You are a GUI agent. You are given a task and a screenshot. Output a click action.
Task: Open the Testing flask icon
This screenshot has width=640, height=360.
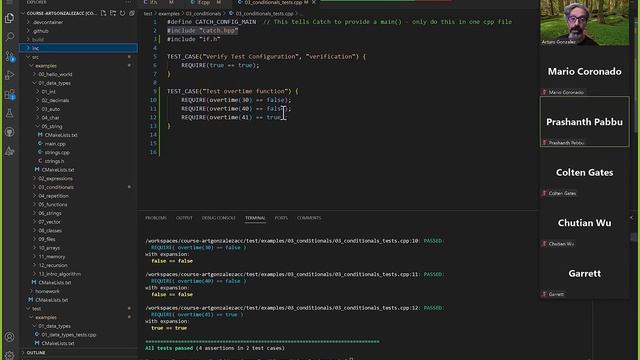point(9,113)
